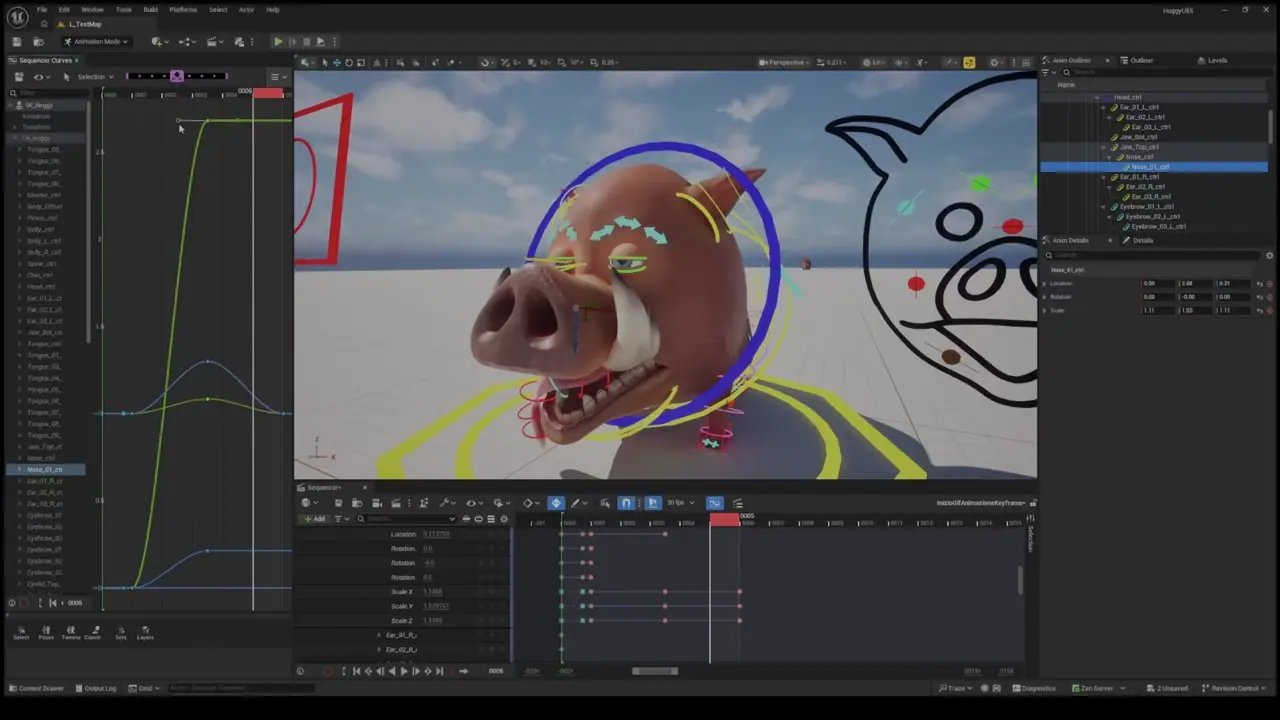Collapse Nose_ctrl tree node
Image resolution: width=1280 pixels, height=720 pixels.
[1108, 157]
